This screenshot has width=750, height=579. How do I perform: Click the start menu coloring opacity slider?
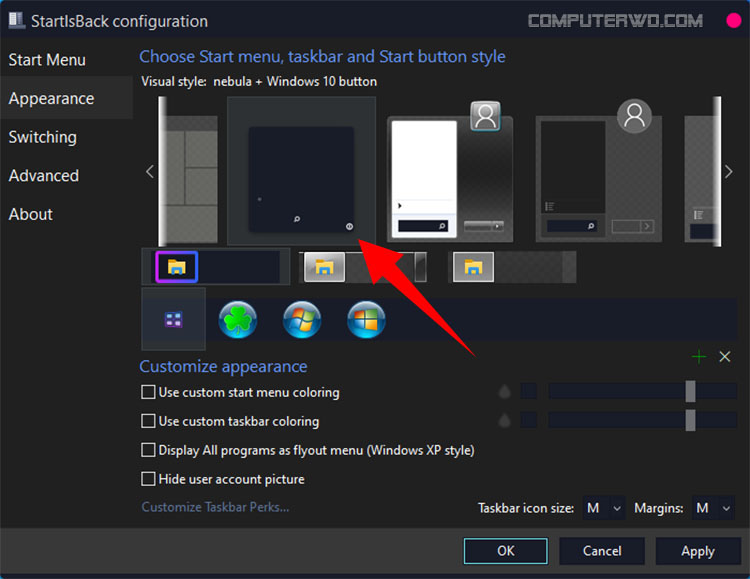point(642,391)
